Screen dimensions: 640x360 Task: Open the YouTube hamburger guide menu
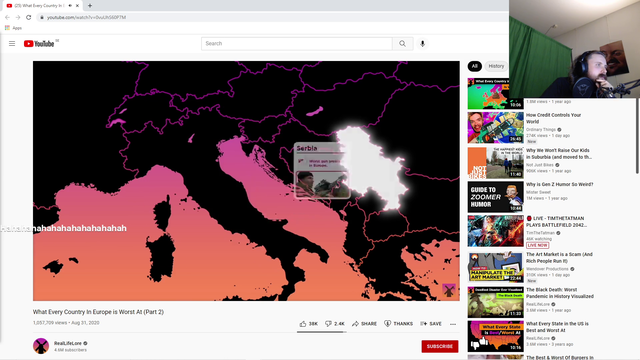coord(12,43)
